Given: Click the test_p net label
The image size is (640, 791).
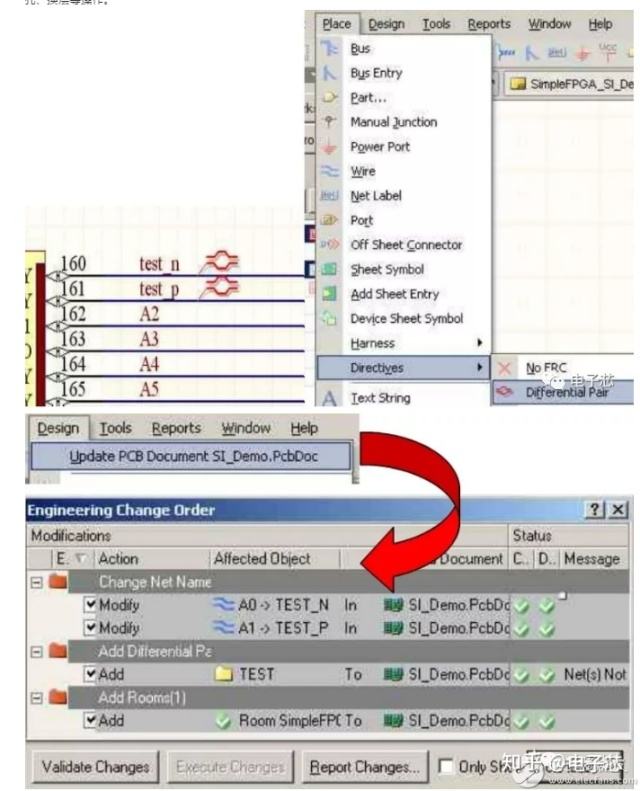Looking at the screenshot, I should click(x=159, y=289).
